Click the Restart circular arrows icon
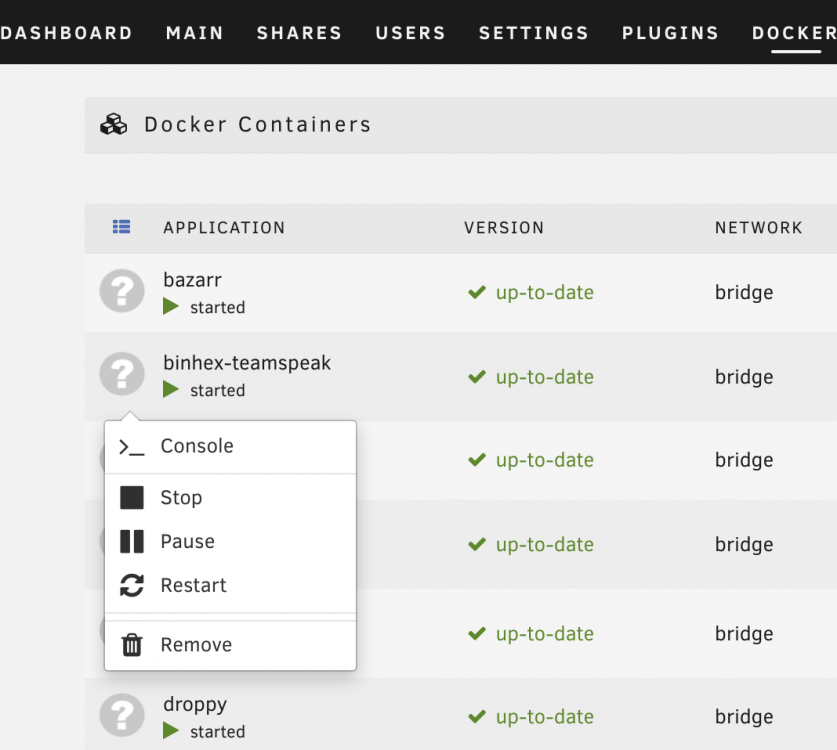The height and width of the screenshot is (750, 837). (x=132, y=586)
